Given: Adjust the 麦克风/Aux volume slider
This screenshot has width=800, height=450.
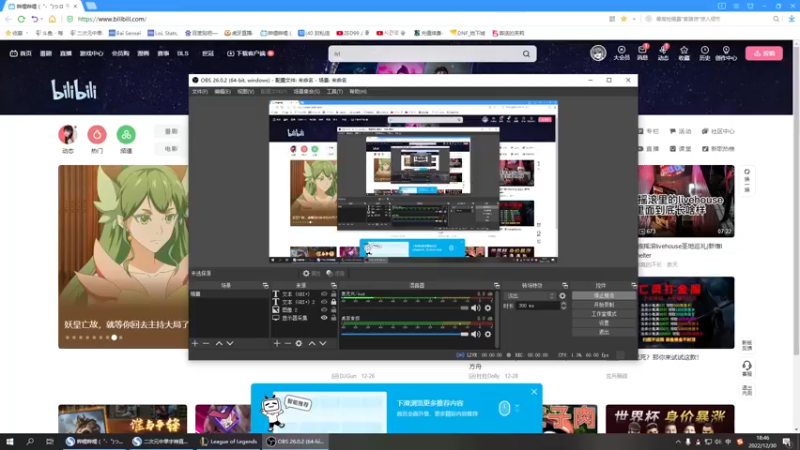Looking at the screenshot, I should (405, 308).
